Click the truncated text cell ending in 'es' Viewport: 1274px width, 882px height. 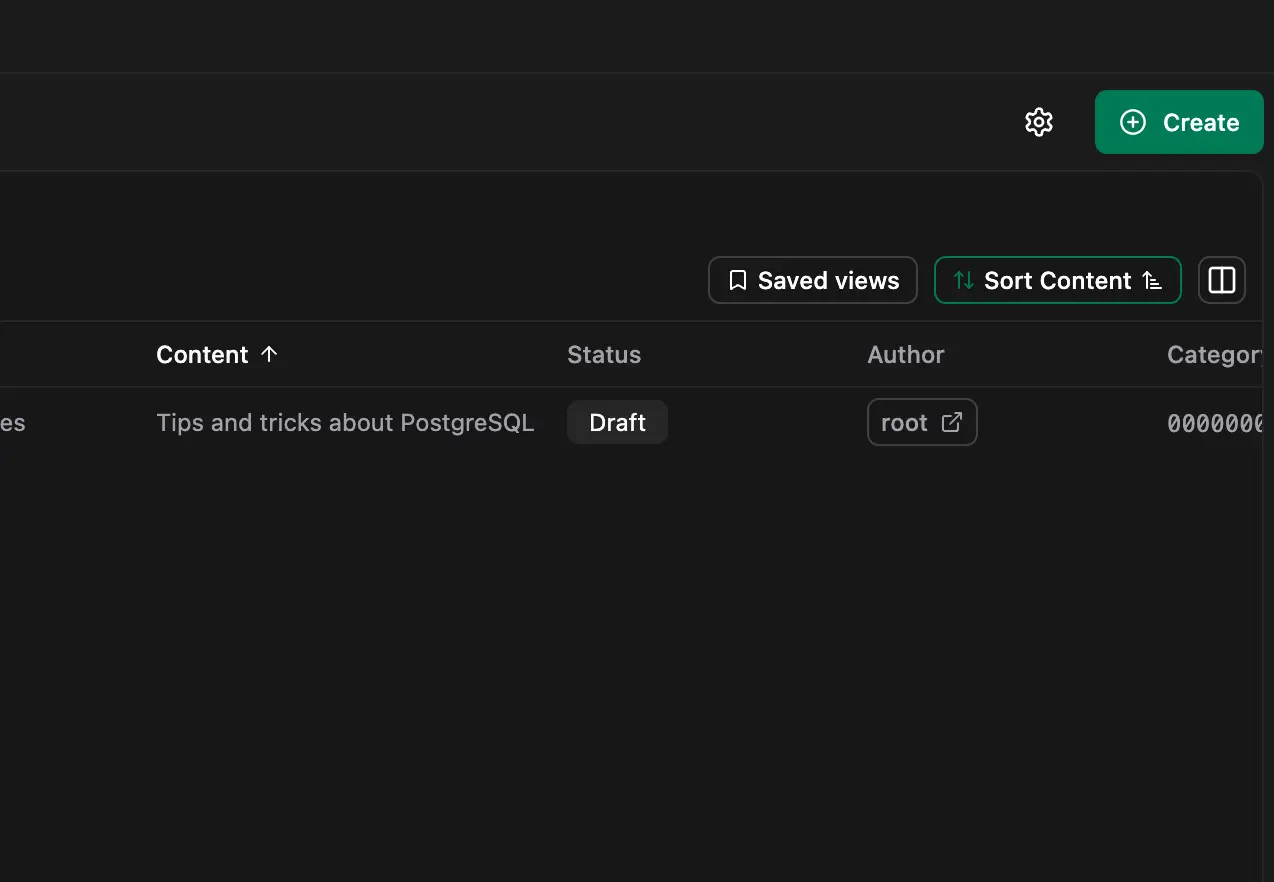click(x=13, y=423)
